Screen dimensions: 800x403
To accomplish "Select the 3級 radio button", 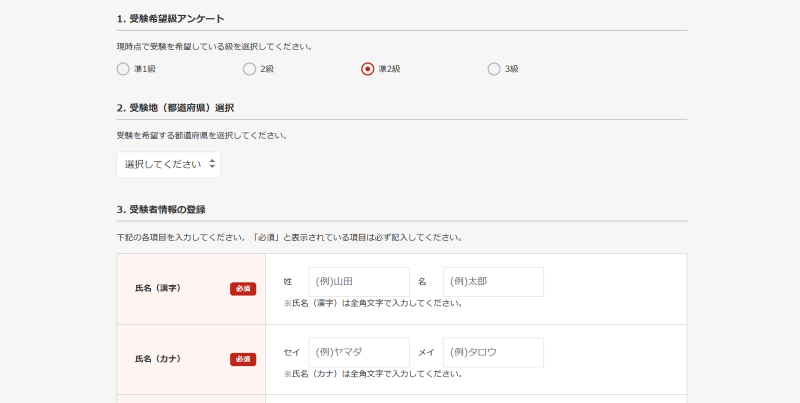I will [494, 69].
